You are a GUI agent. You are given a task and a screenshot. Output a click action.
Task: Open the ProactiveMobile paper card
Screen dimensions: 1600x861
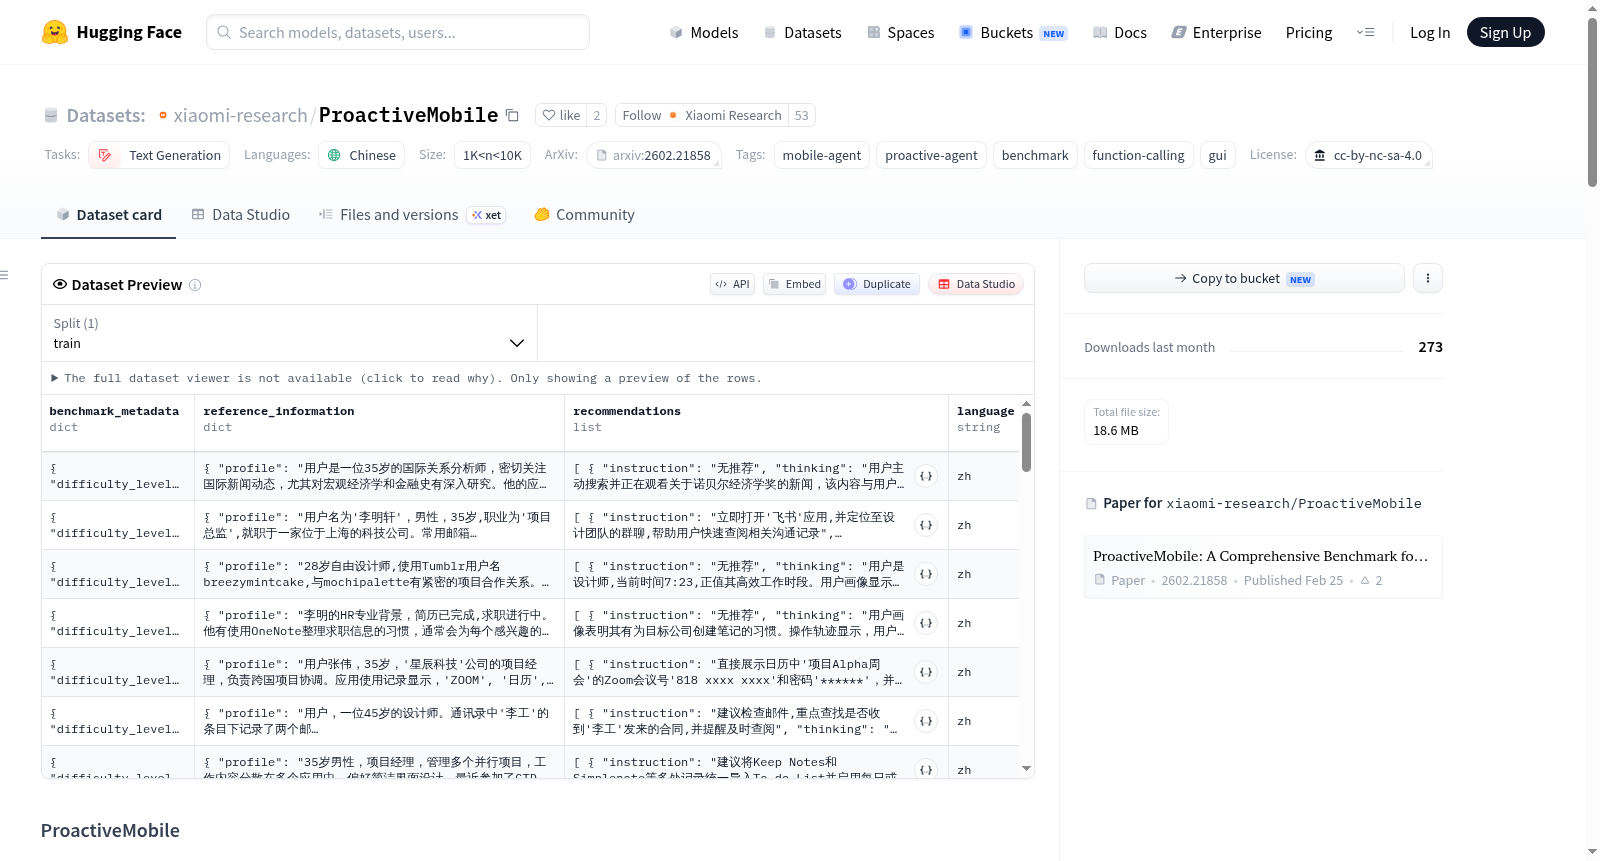click(1263, 567)
